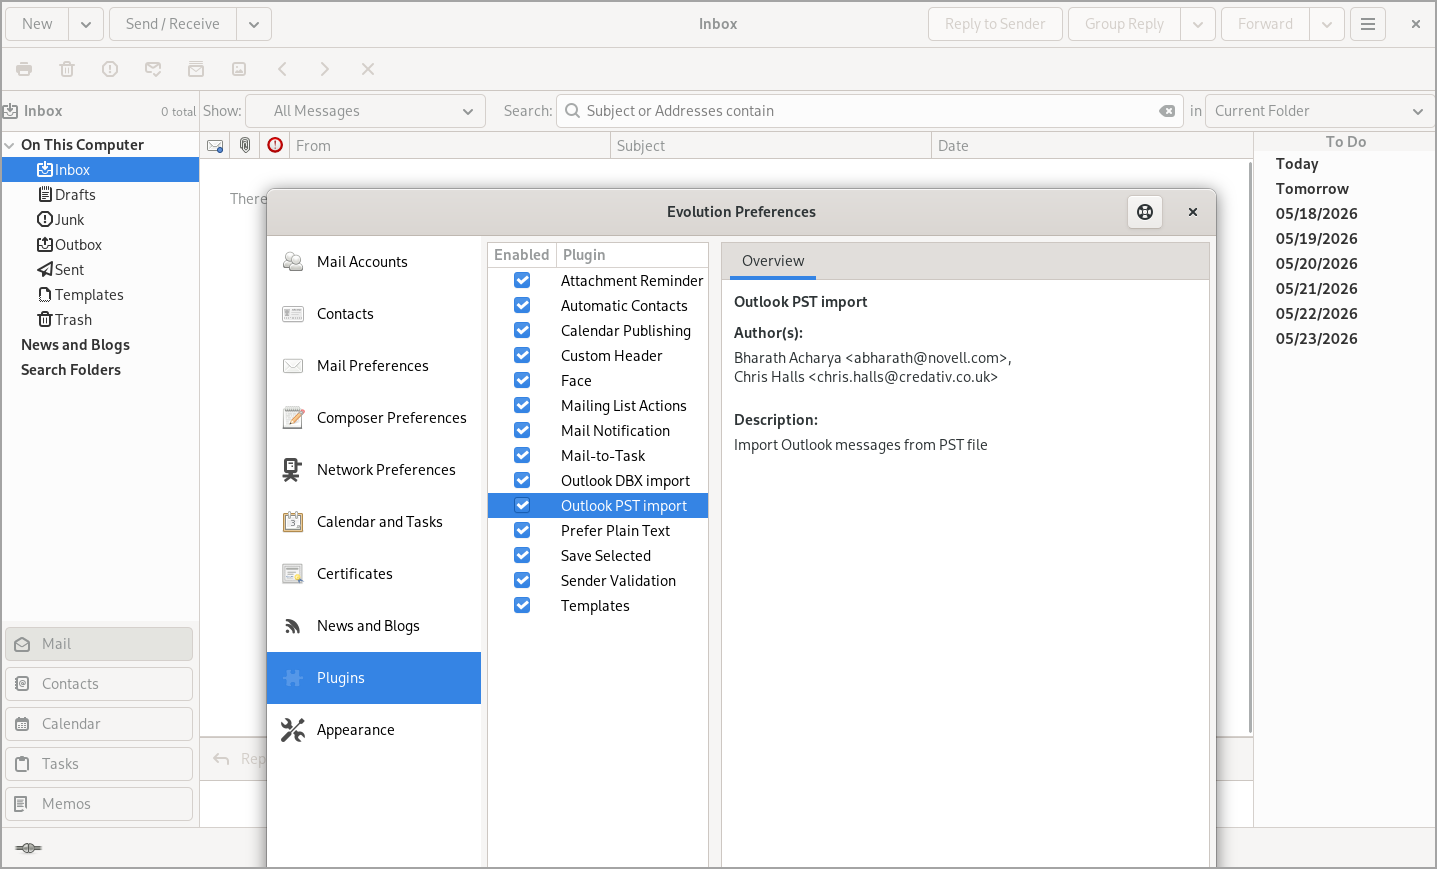Select the Plugins preferences page
The height and width of the screenshot is (869, 1437).
(x=374, y=678)
